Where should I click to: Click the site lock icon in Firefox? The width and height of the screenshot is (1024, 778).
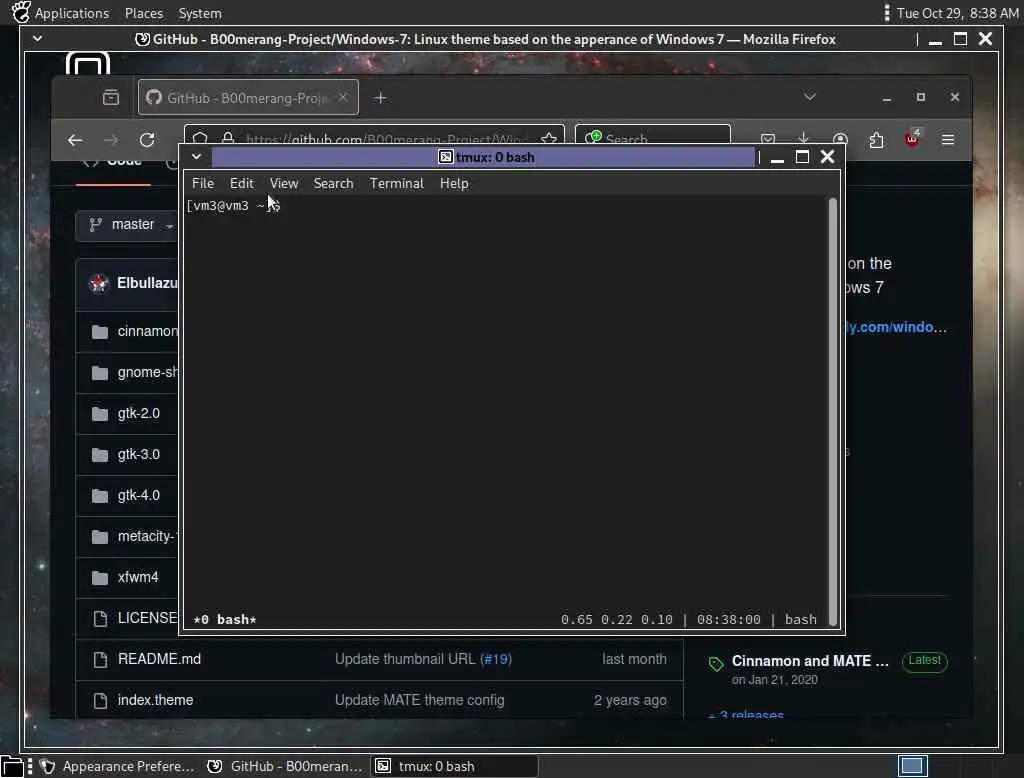[227, 138]
